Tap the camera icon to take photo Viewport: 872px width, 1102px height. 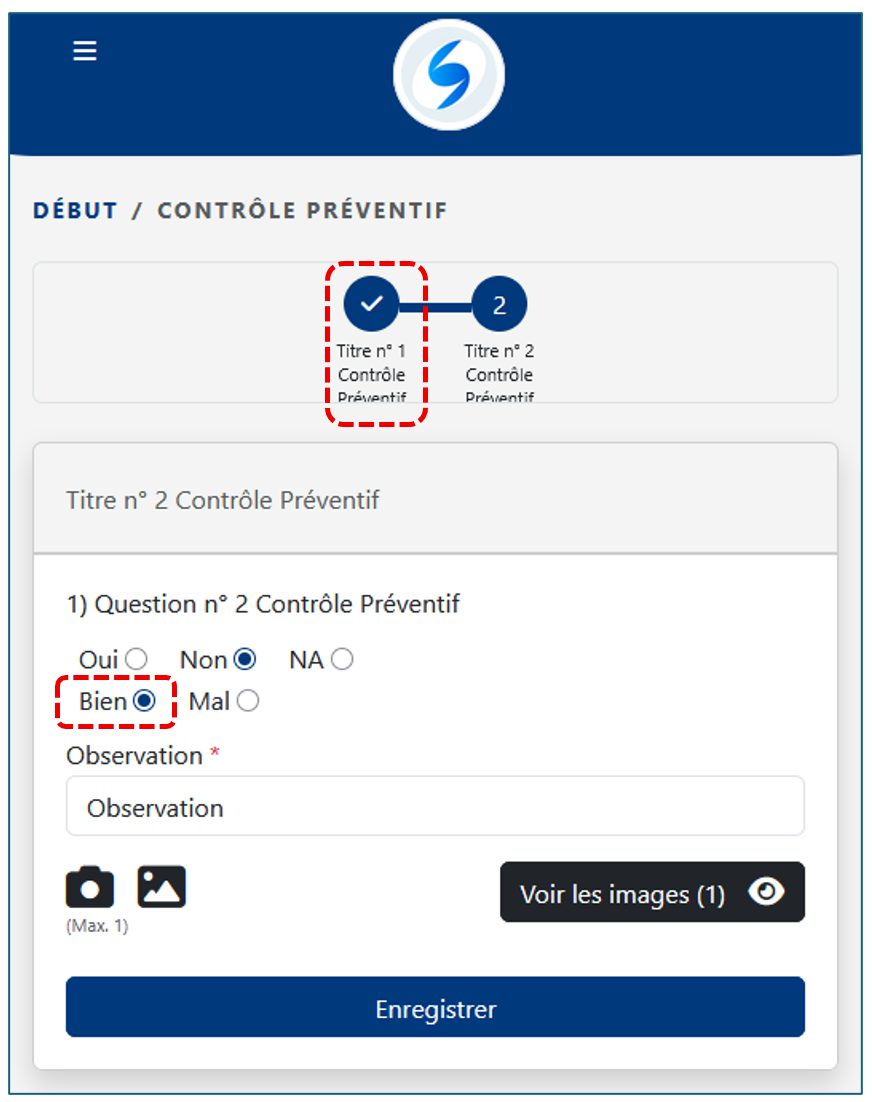click(90, 887)
